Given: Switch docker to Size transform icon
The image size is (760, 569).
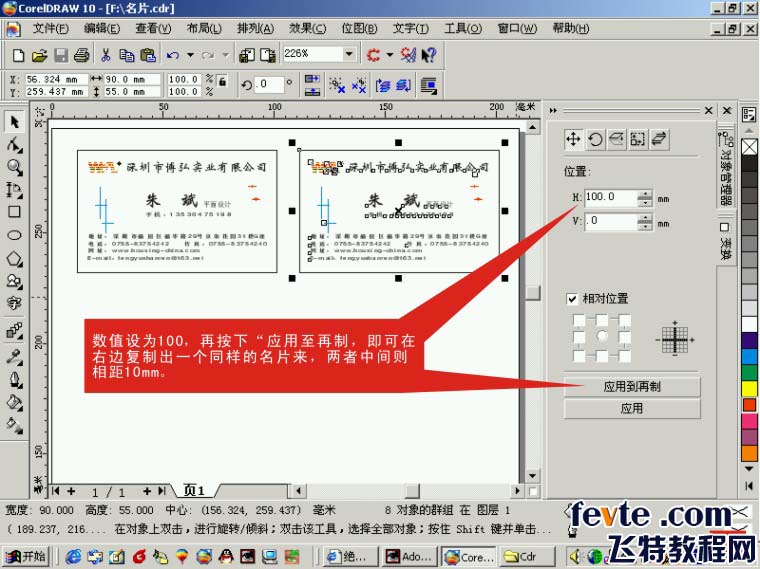Looking at the screenshot, I should [638, 140].
